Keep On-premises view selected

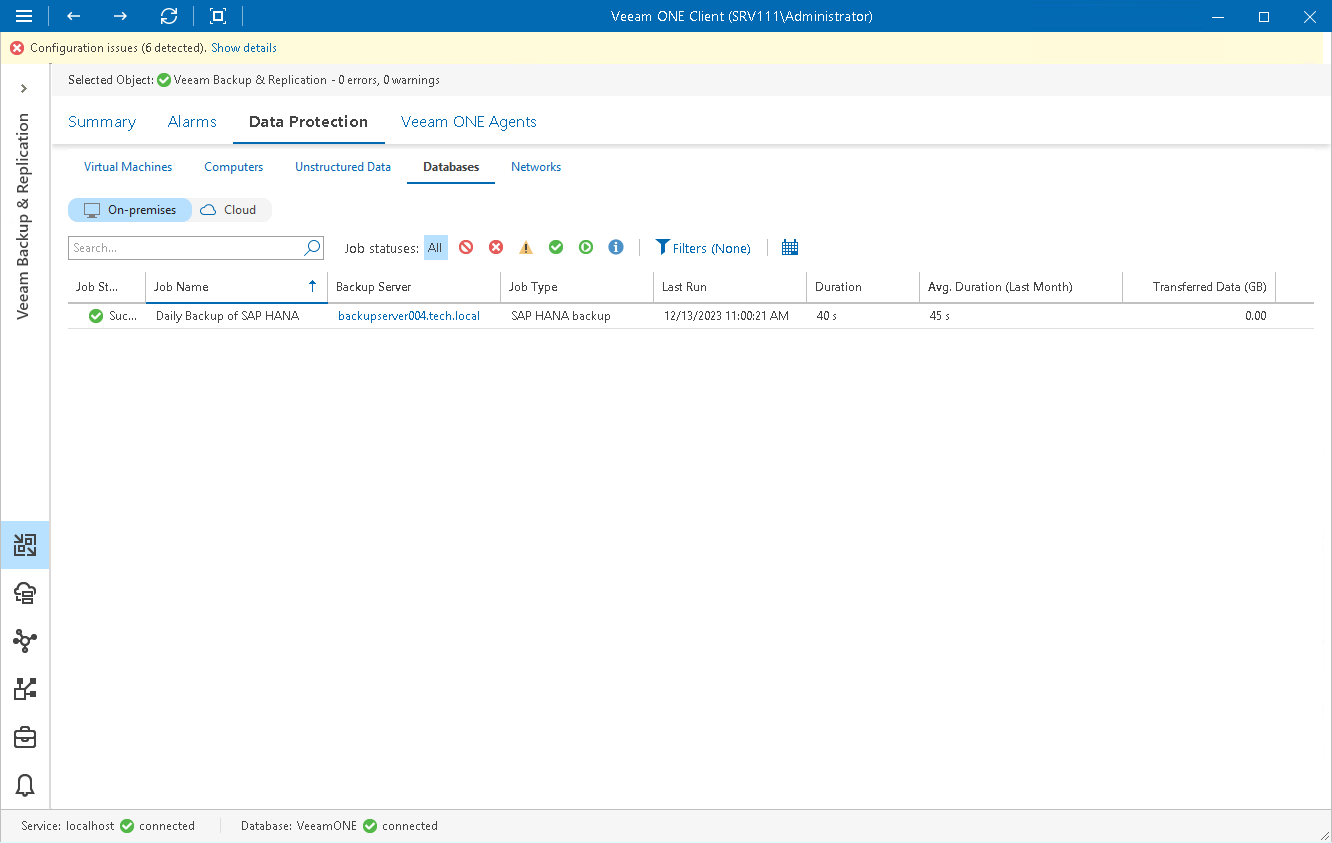(129, 209)
